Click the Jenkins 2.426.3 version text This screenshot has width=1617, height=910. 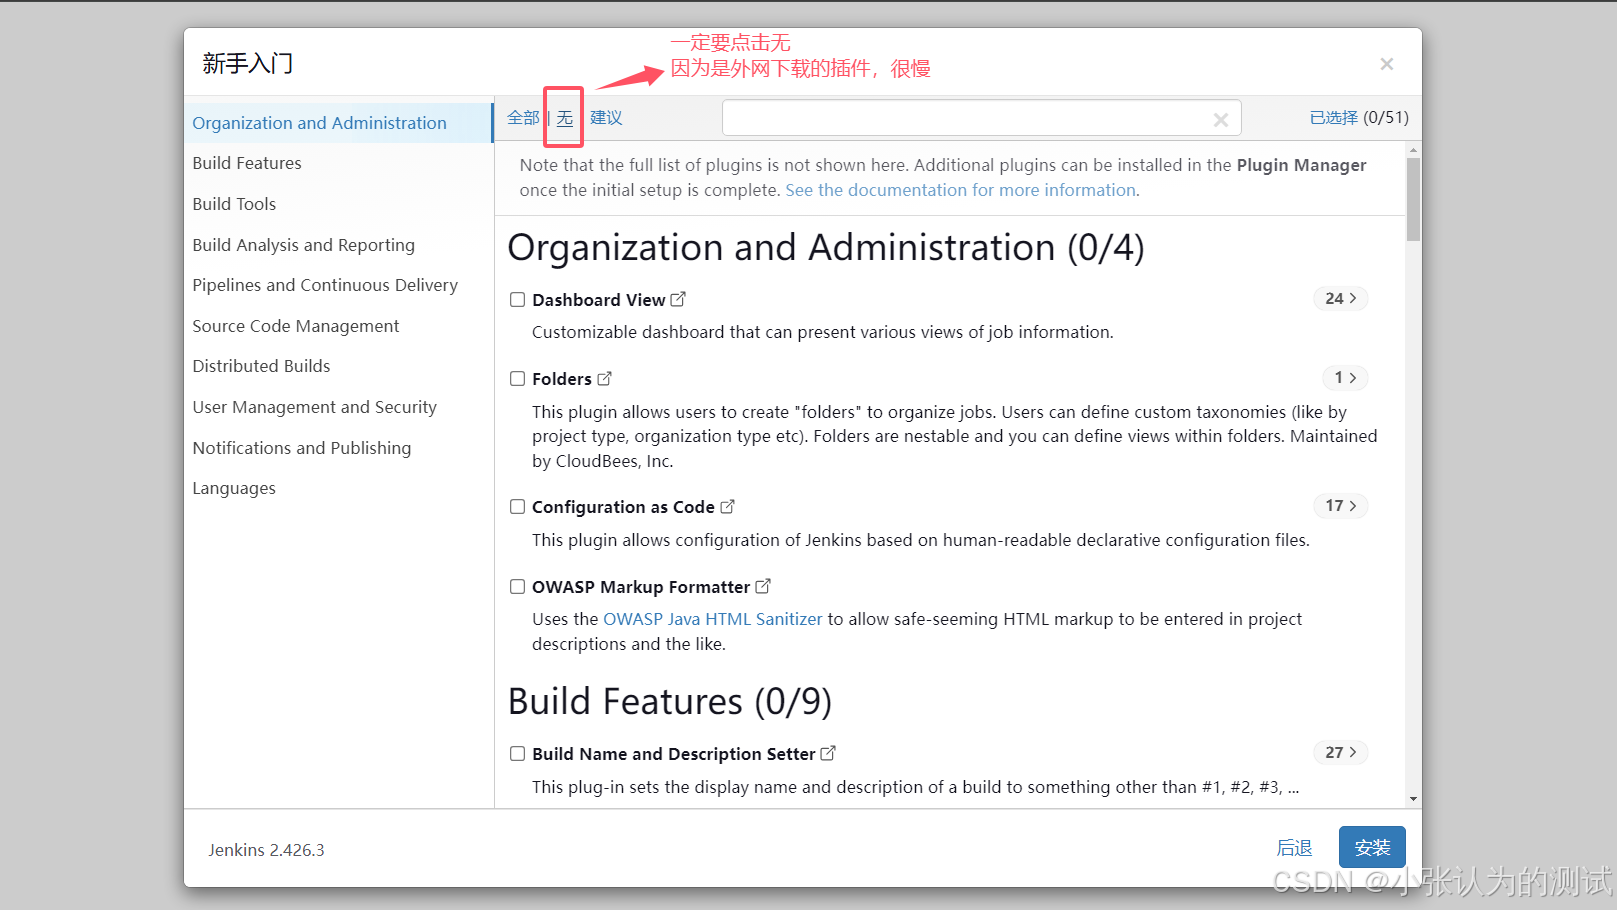[x=266, y=850]
